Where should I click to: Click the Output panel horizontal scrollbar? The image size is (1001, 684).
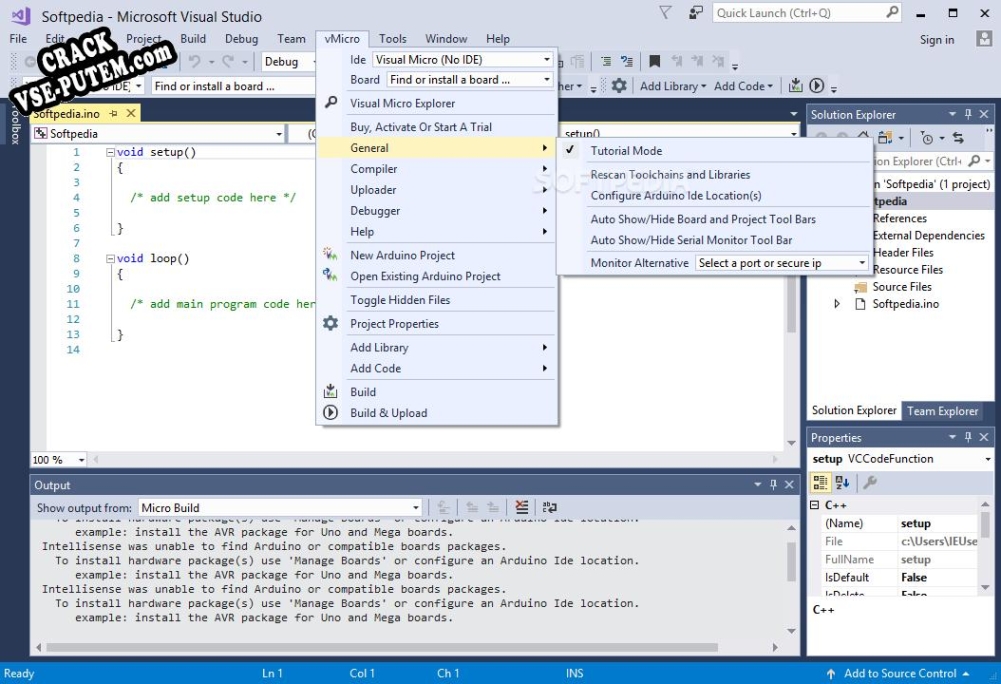point(382,647)
